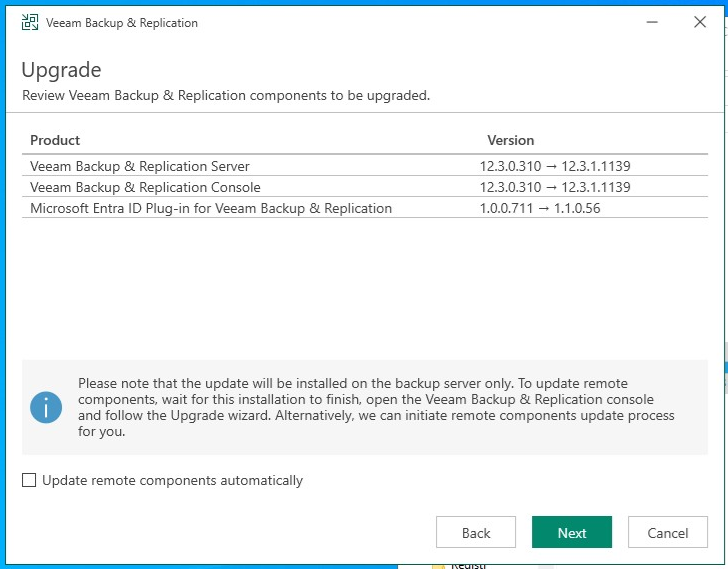
Task: Click the Veeam Backup & Replication window title
Action: 122,23
